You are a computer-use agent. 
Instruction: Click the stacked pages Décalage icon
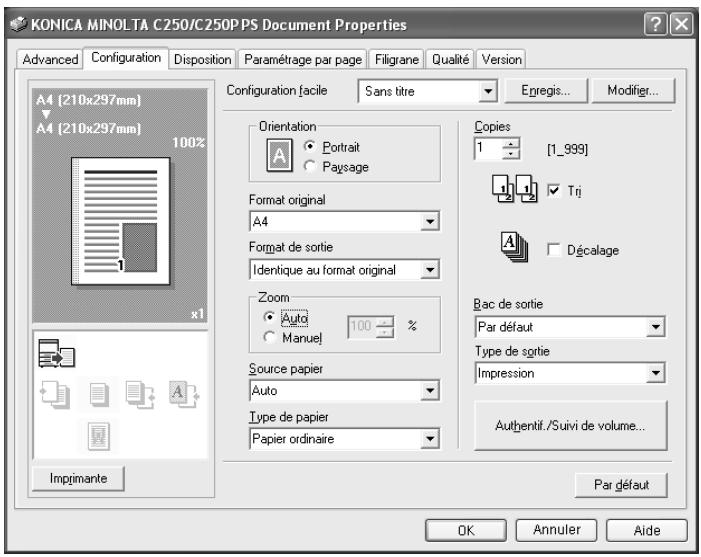tap(514, 247)
